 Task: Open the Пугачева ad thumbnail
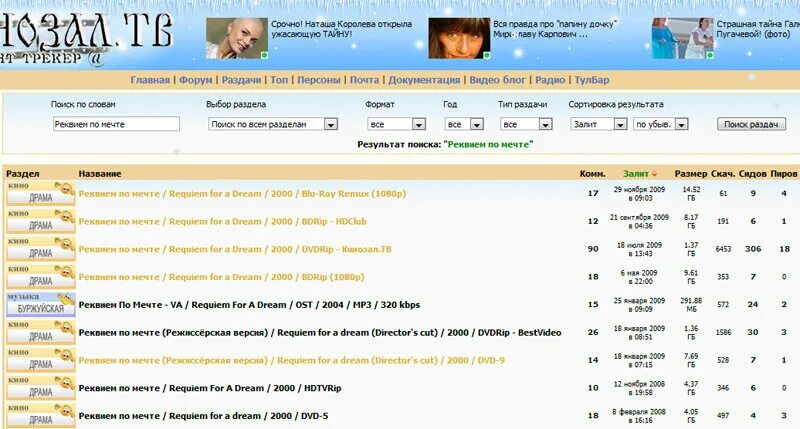[x=683, y=38]
